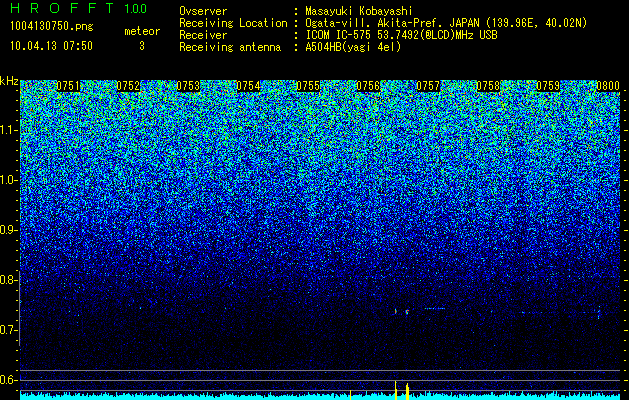Screen dimensions: 629x400
Task: Click the 0.8 kHz axis label
Action: click(9, 280)
